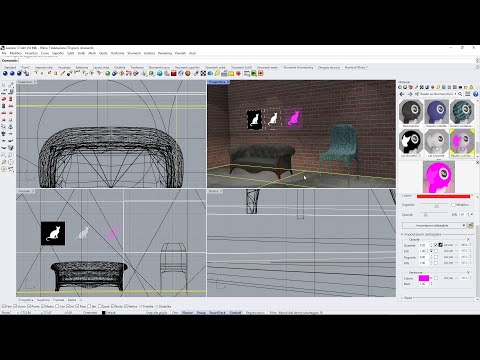The height and width of the screenshot is (360, 480).
Task: Switch to the Standard toolbar tab
Action: click(x=10, y=67)
